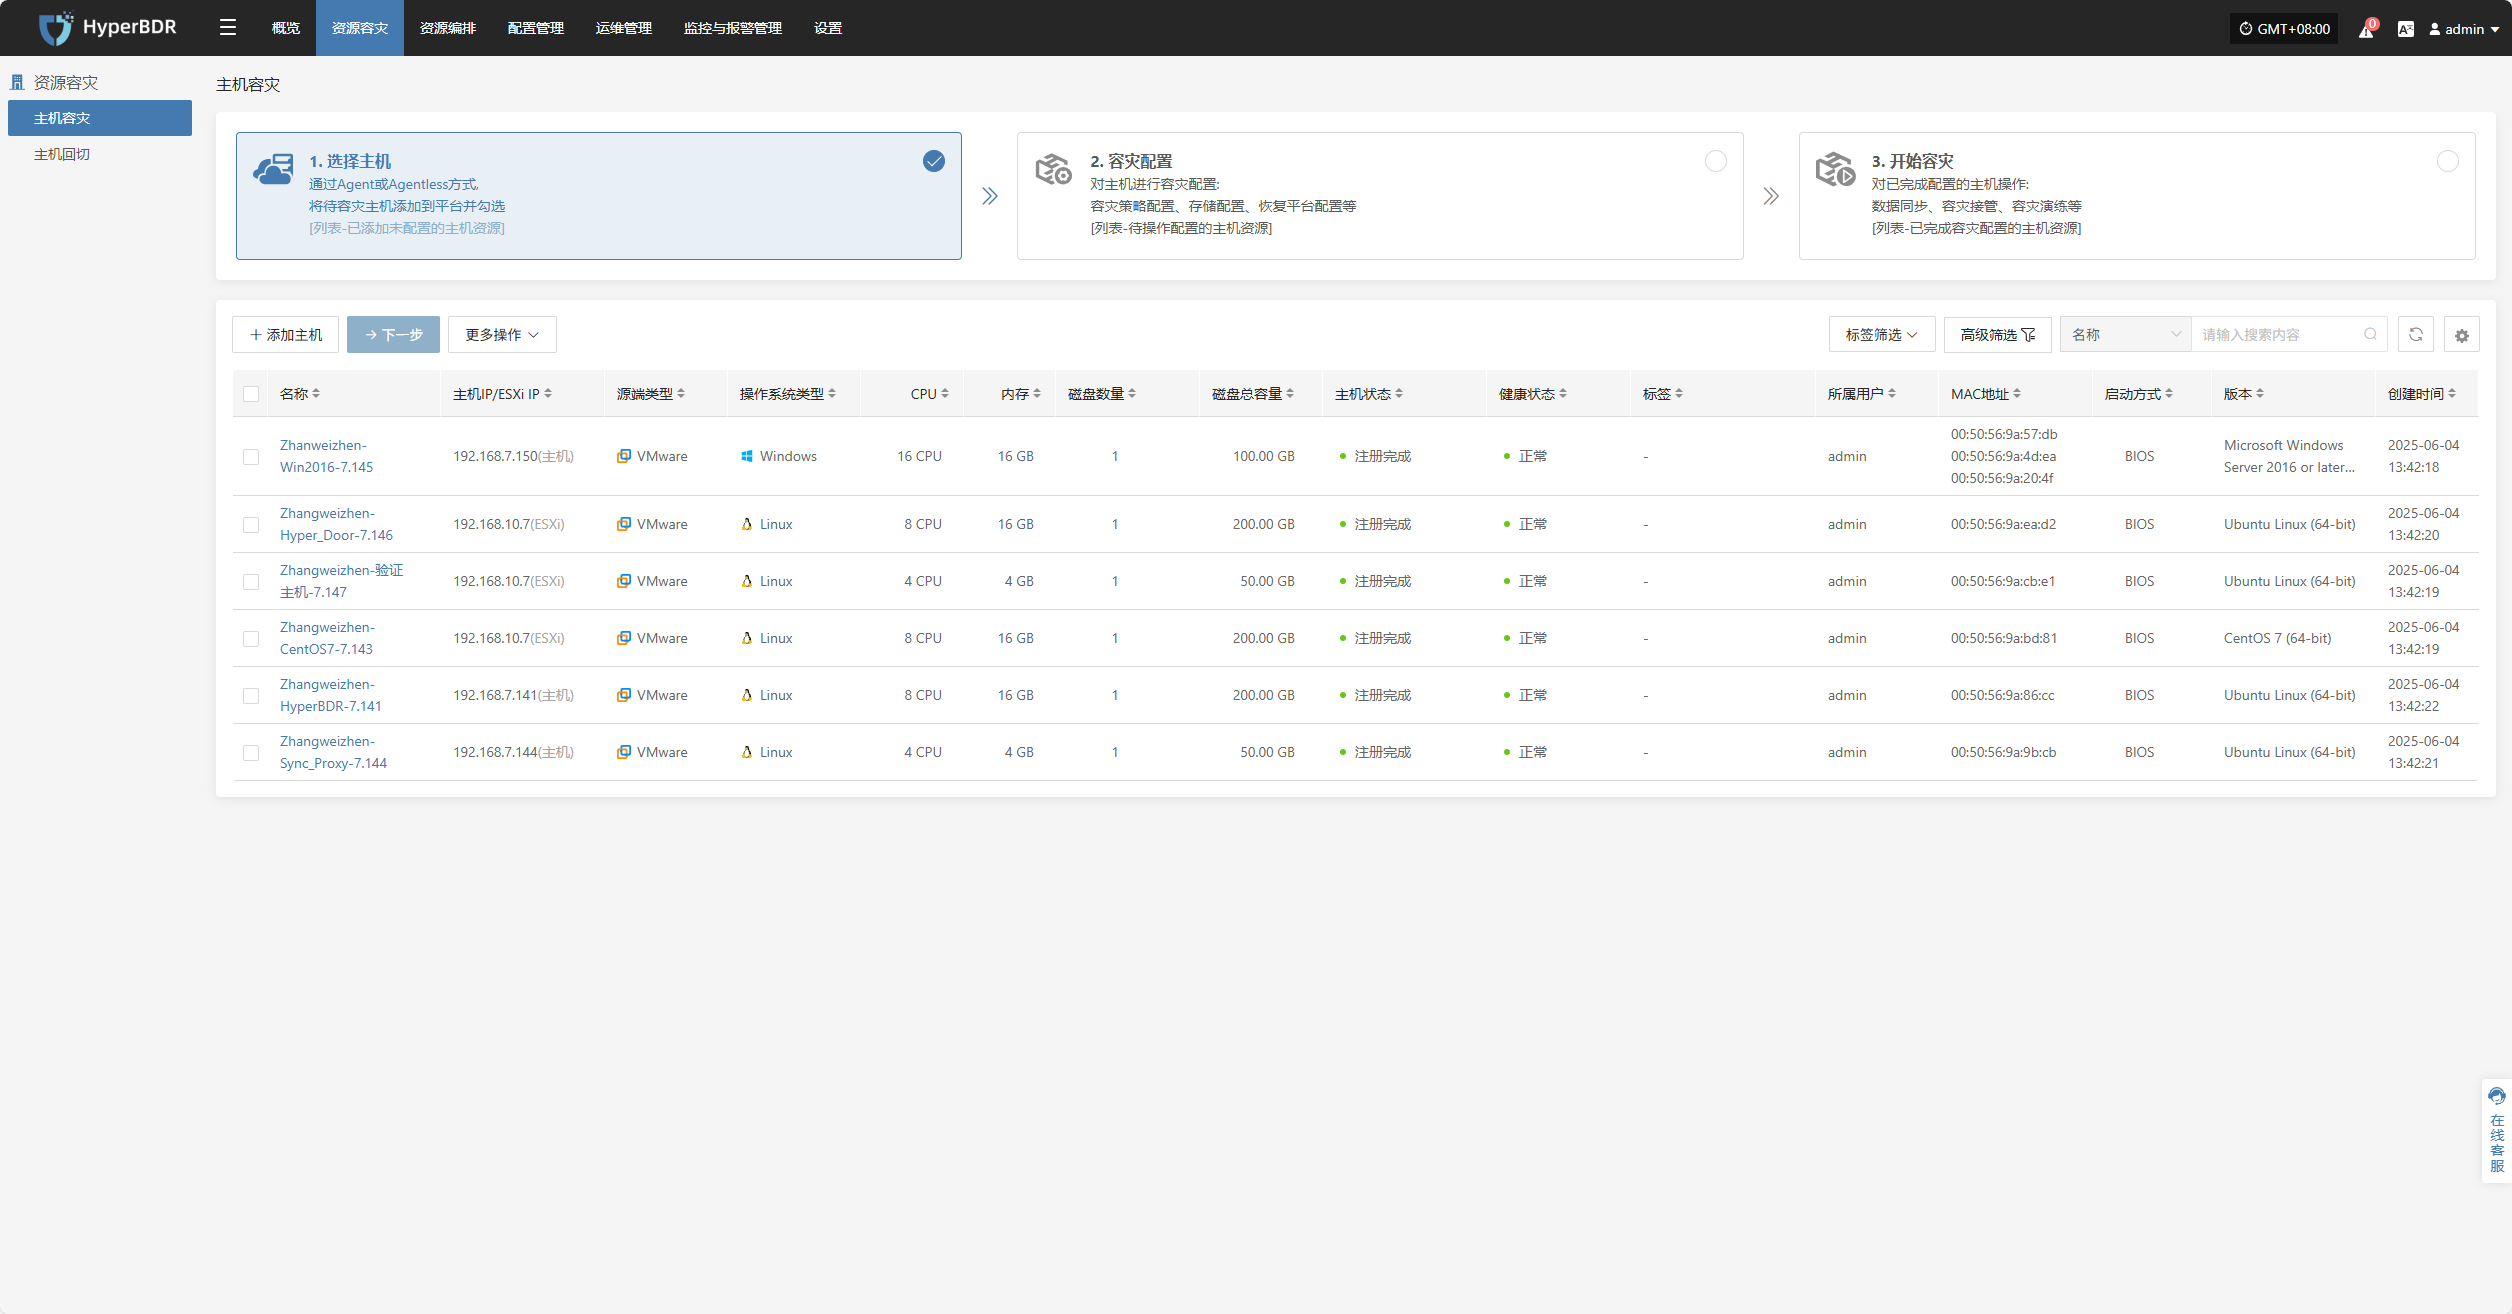Click the arrow between steps 1 and 2

(x=989, y=196)
